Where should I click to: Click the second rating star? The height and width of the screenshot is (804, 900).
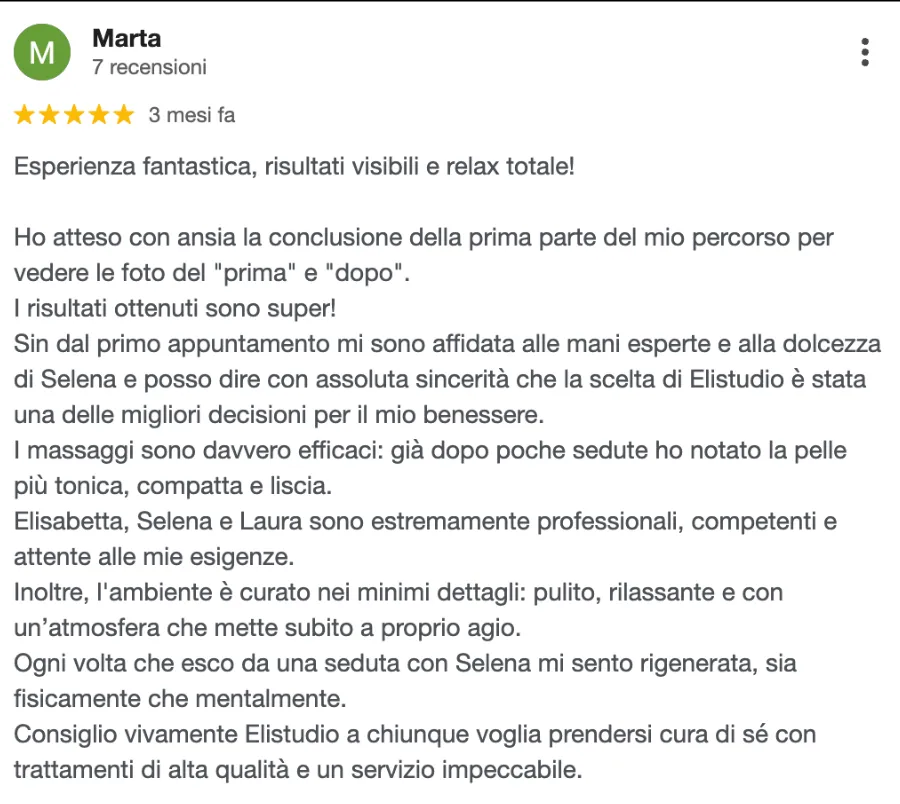[49, 115]
